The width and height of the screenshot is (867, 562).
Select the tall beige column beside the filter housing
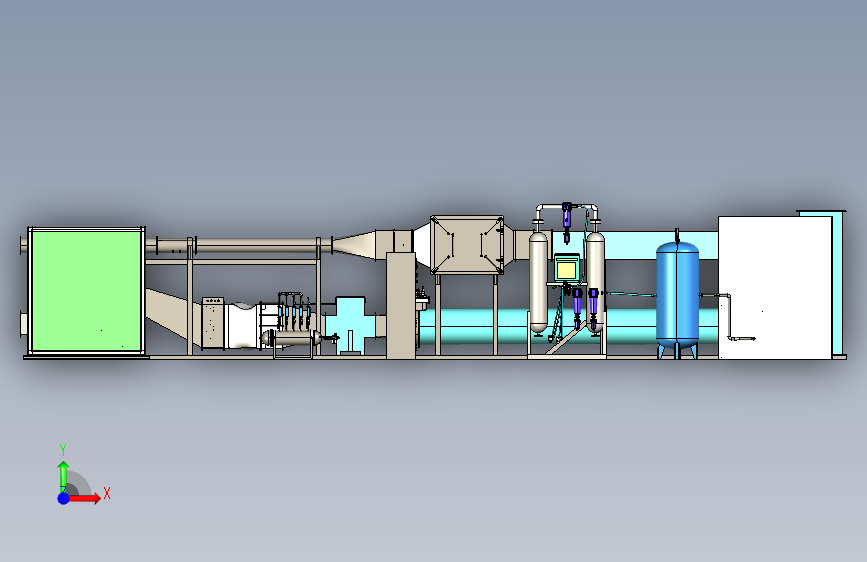tap(401, 305)
